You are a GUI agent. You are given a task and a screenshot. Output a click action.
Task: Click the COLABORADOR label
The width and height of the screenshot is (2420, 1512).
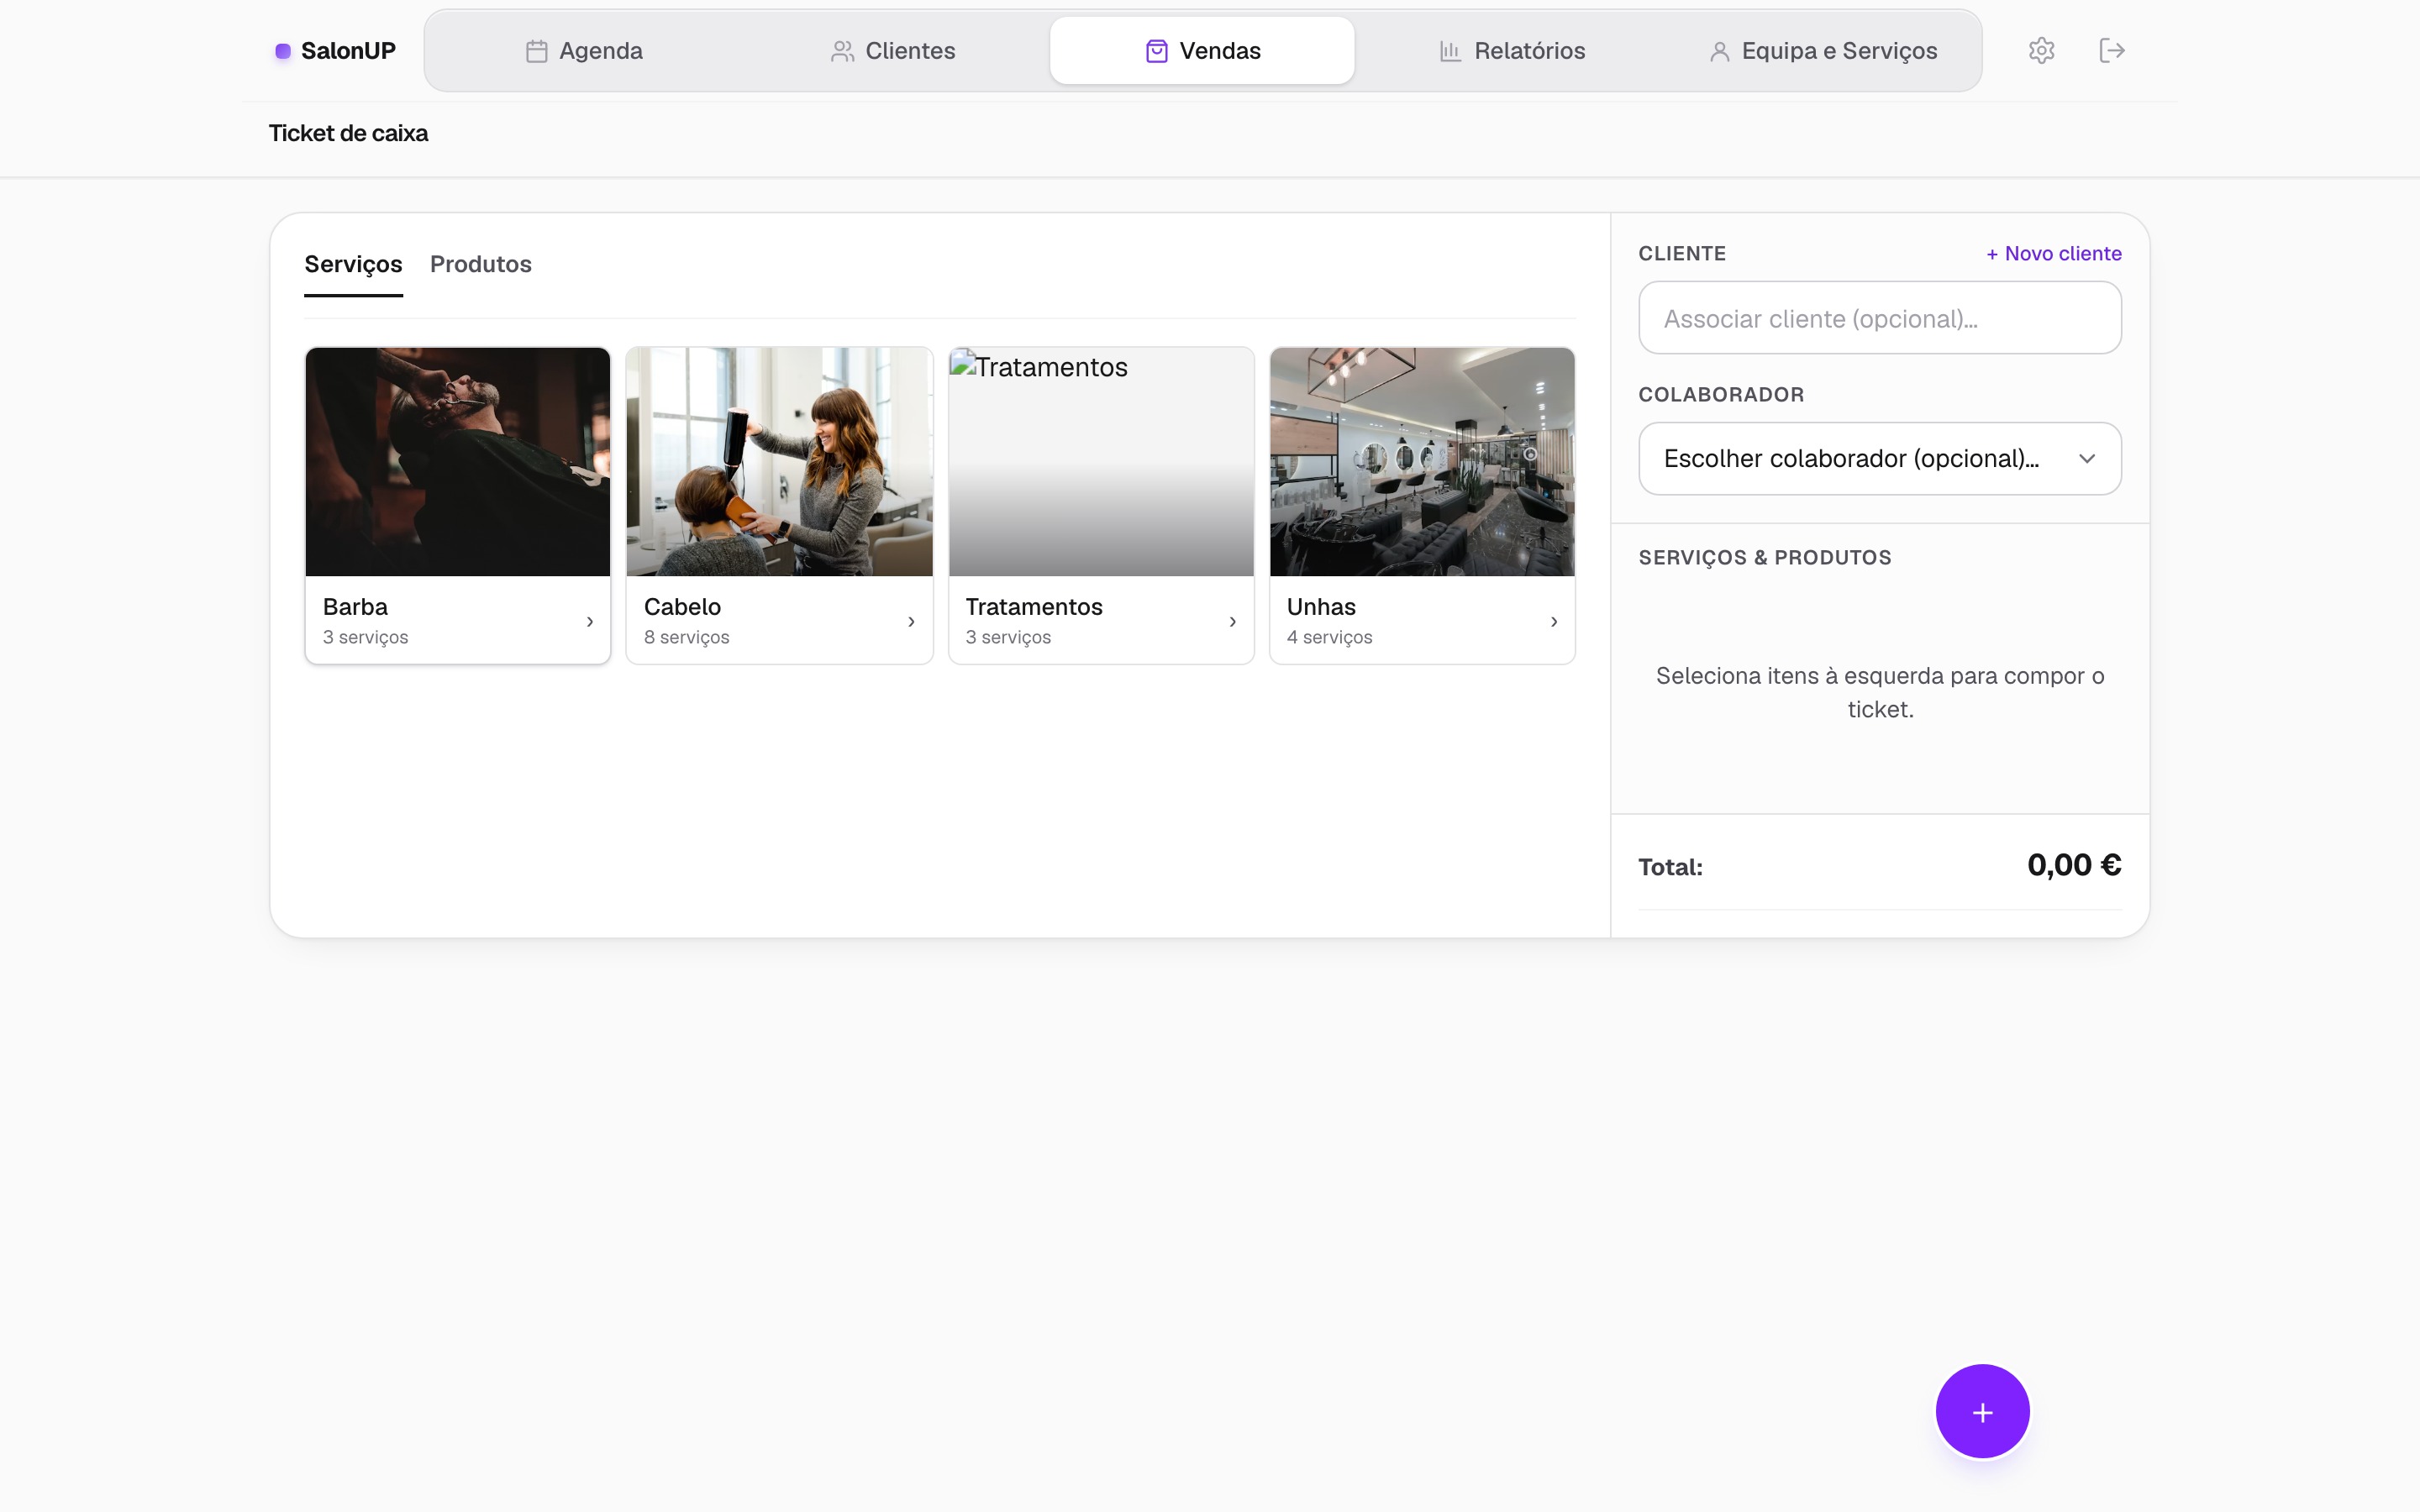point(1721,395)
